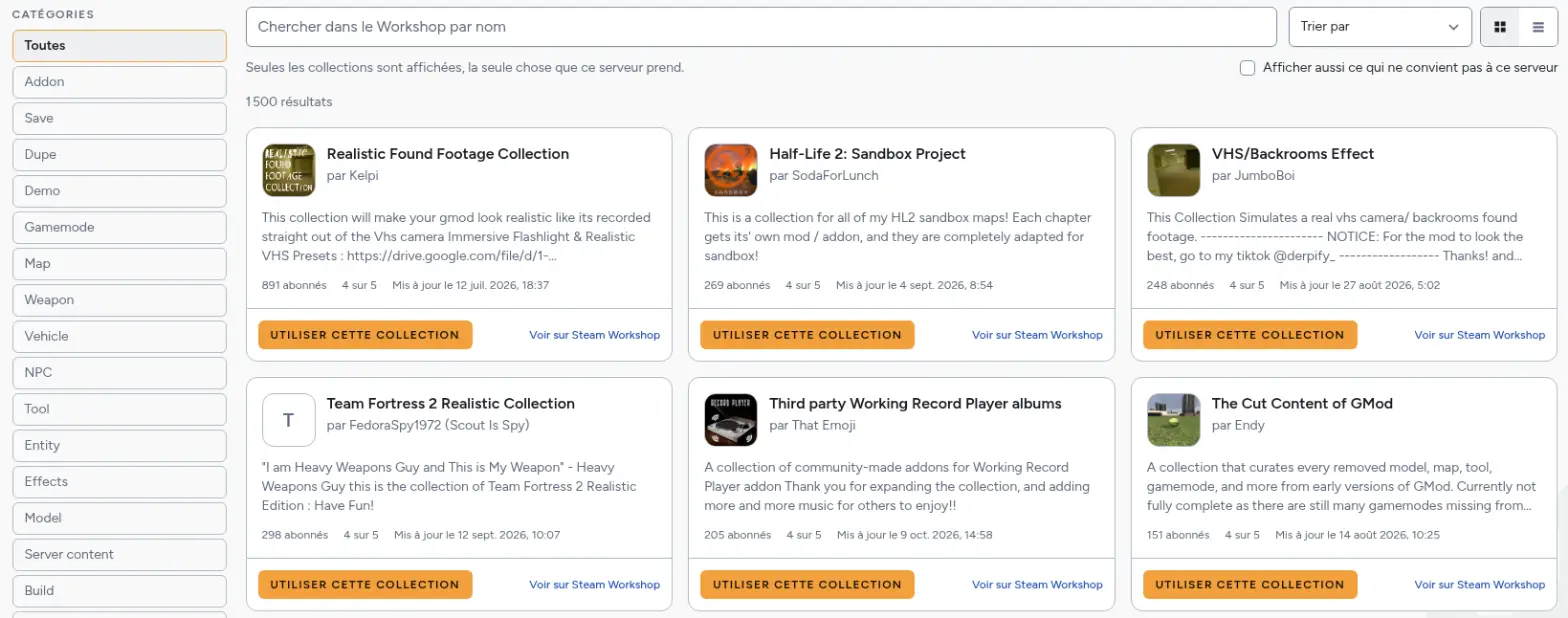This screenshot has height=618, width=1568.
Task: Filter by Effects category
Action: click(120, 482)
